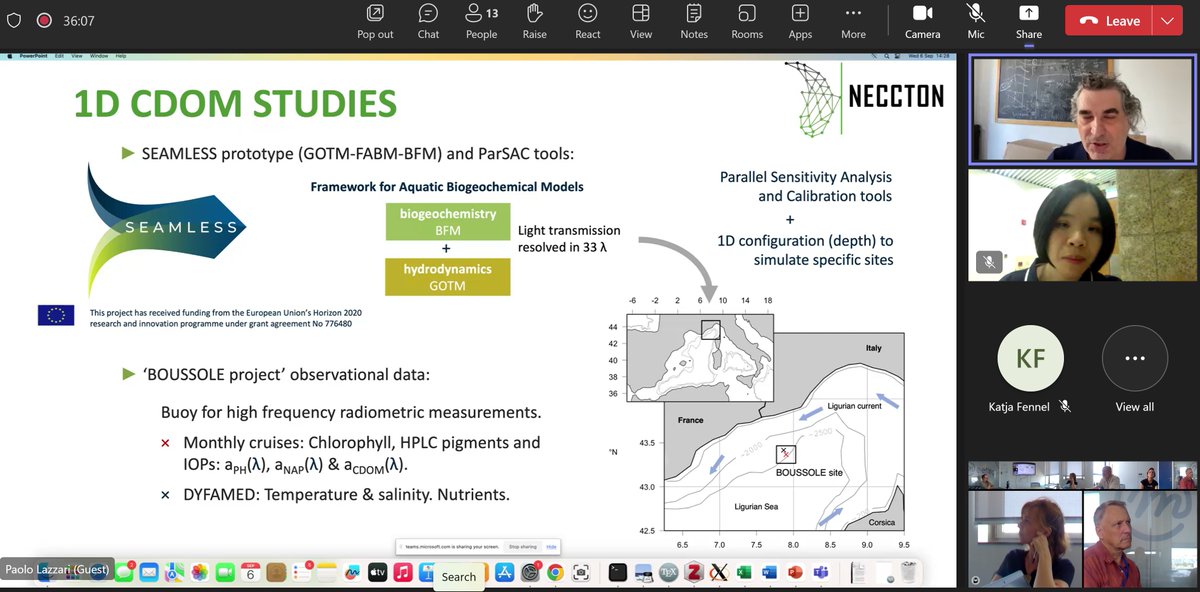The height and width of the screenshot is (592, 1200).
Task: Open Word from the Dock
Action: click(769, 572)
